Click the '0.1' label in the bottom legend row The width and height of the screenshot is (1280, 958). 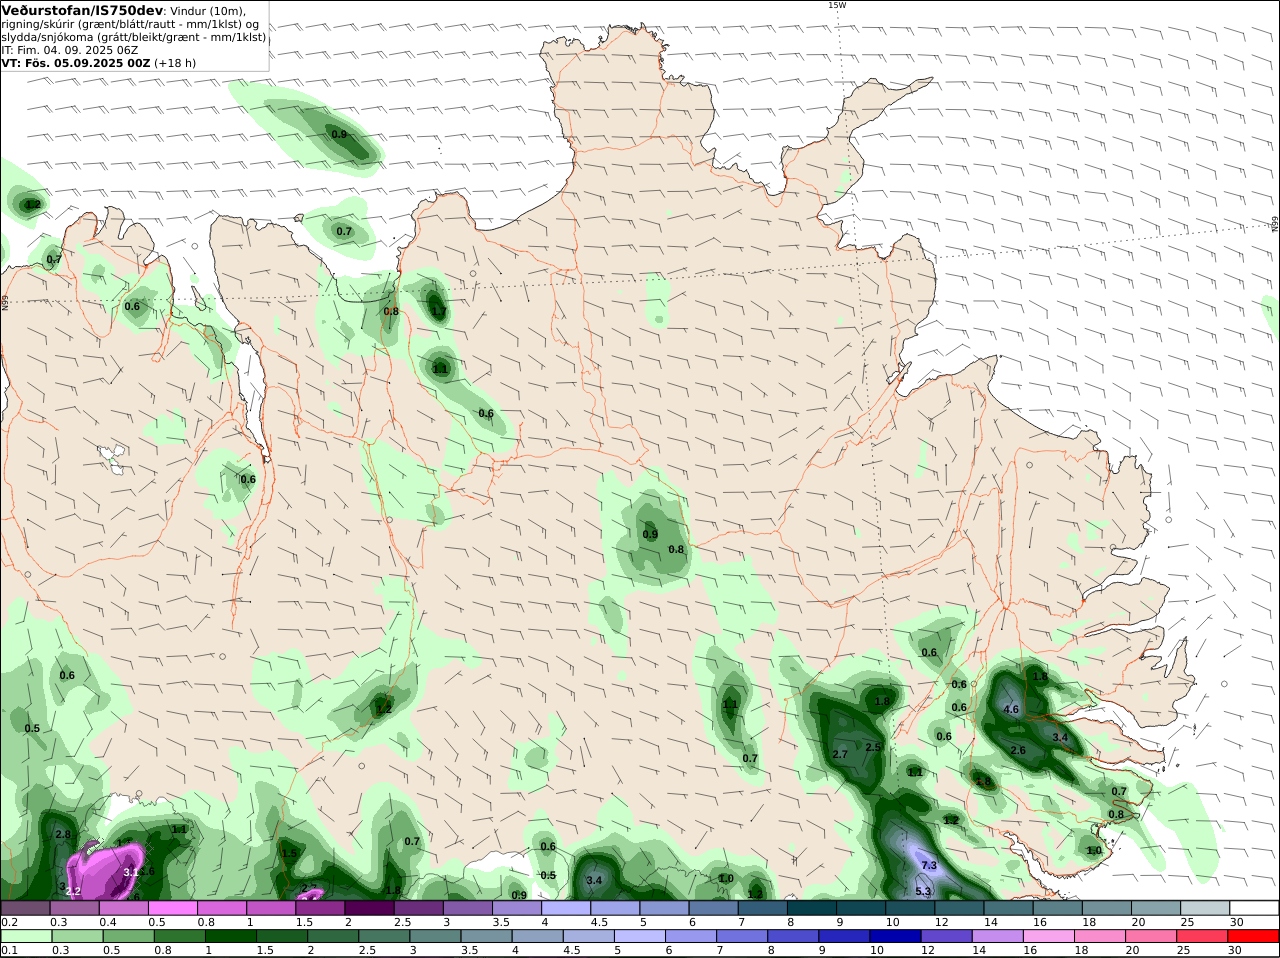(x=10, y=950)
